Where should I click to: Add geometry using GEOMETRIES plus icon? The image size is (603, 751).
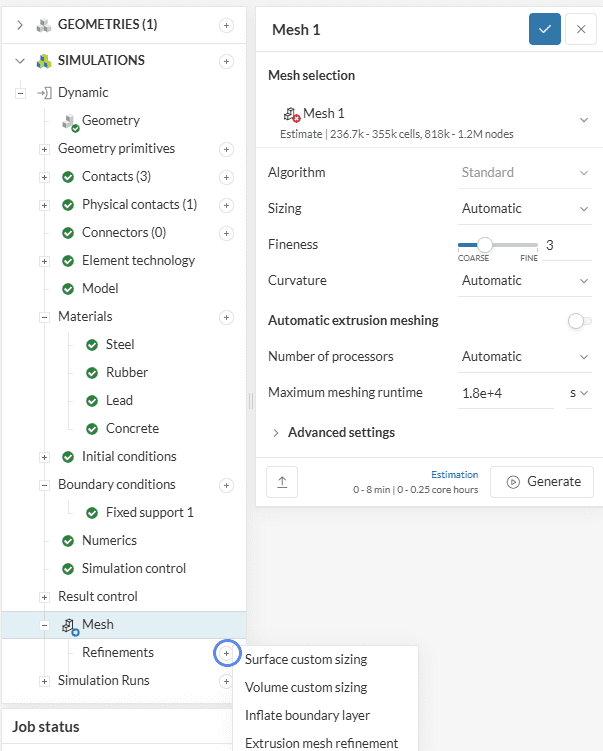(227, 24)
